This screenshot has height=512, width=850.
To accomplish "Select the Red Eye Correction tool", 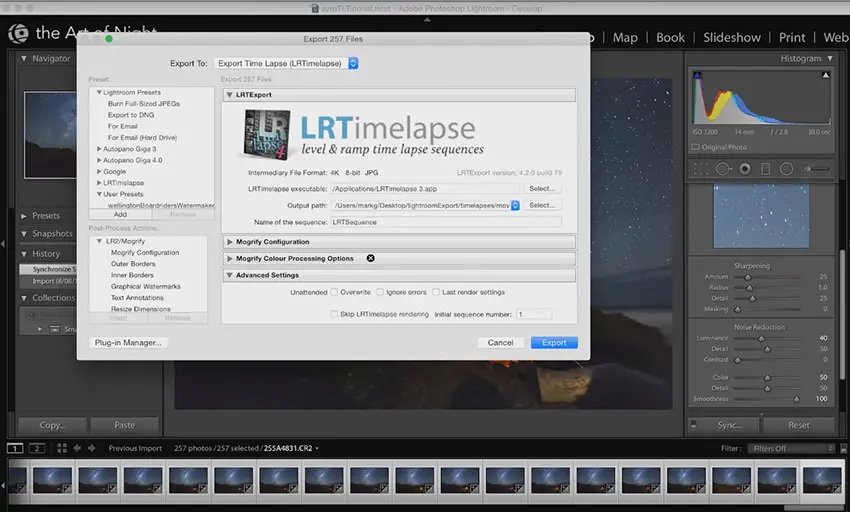I will pyautogui.click(x=745, y=169).
